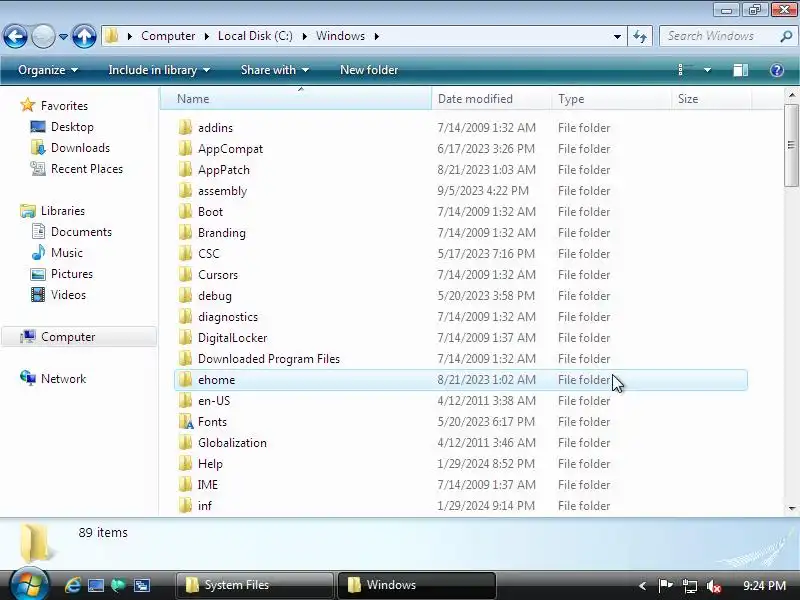This screenshot has width=800, height=600.
Task: Go up one folder level
Action: pos(84,36)
